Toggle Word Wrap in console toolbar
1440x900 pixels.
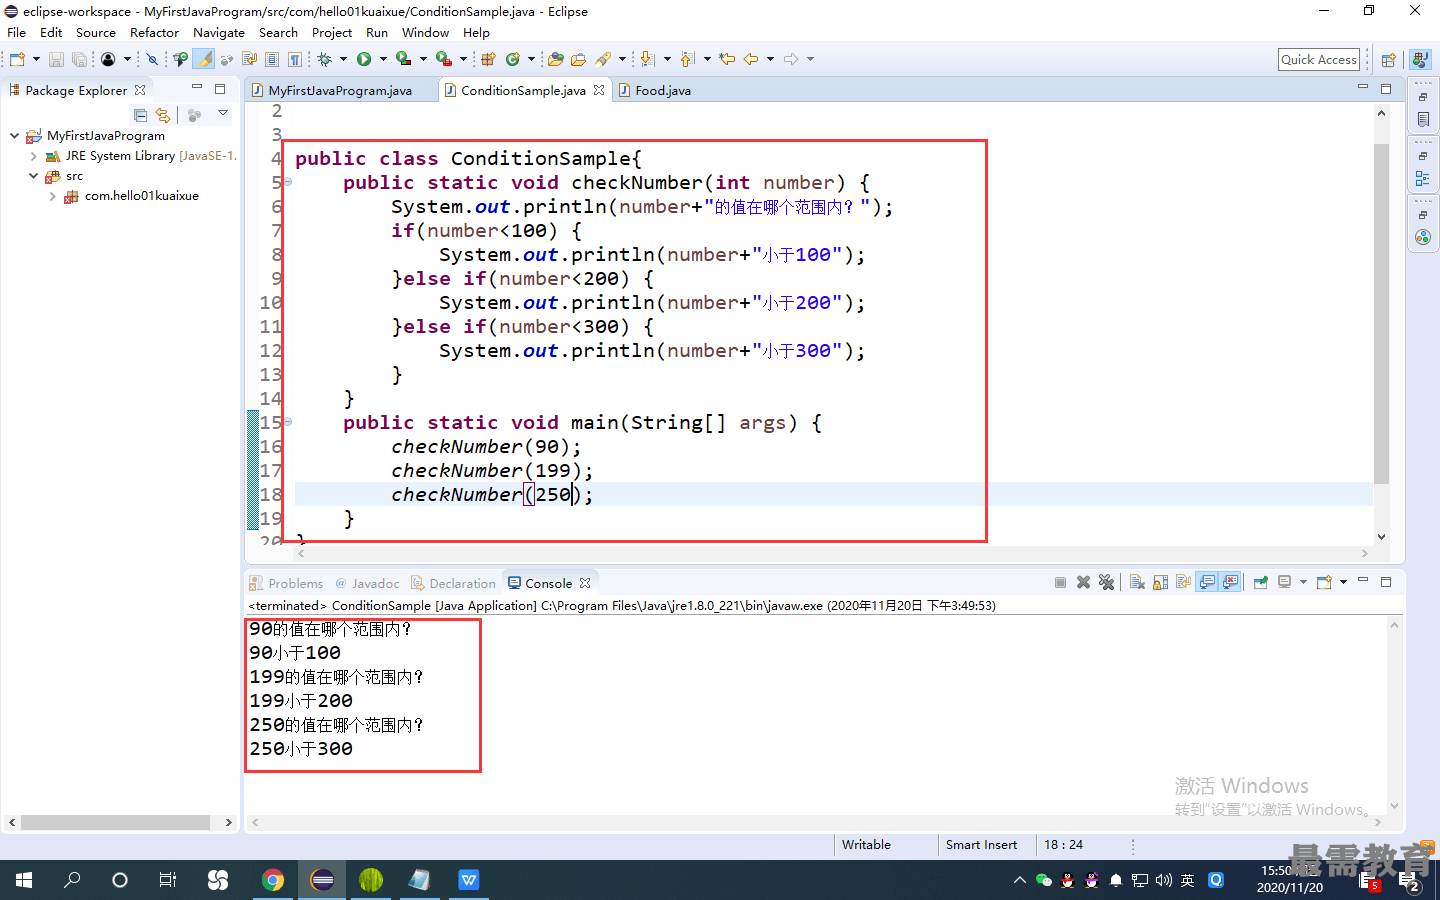(x=1184, y=582)
